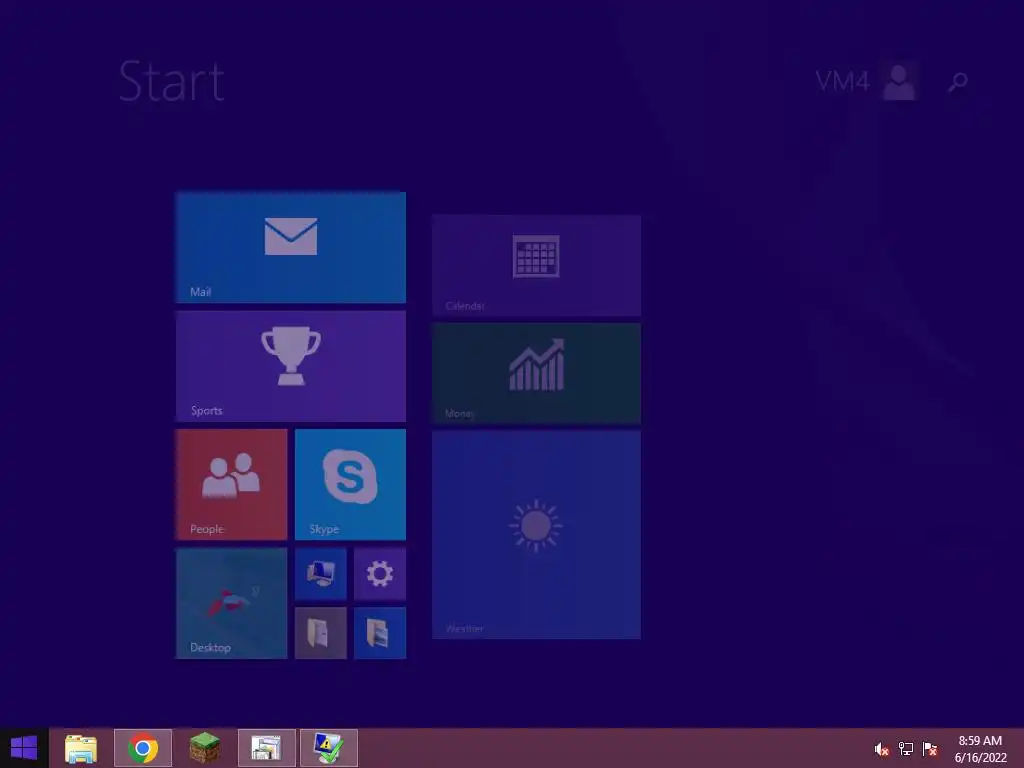Open the Desktop tile

pos(231,603)
